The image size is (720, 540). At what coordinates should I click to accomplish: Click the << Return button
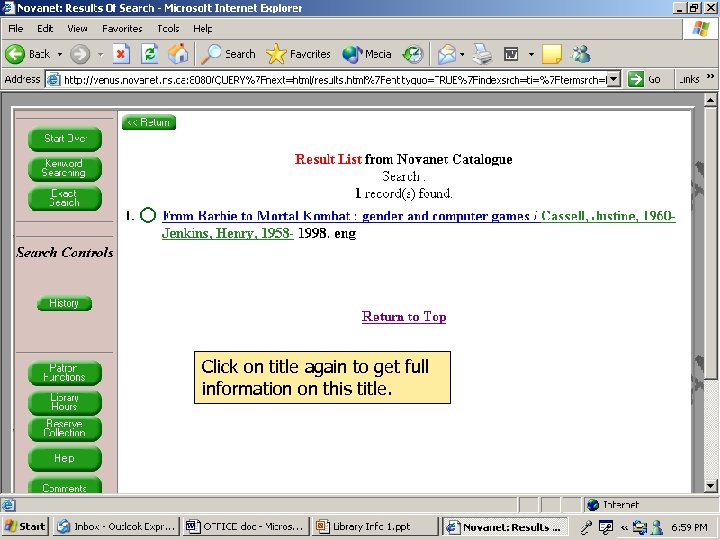149,123
